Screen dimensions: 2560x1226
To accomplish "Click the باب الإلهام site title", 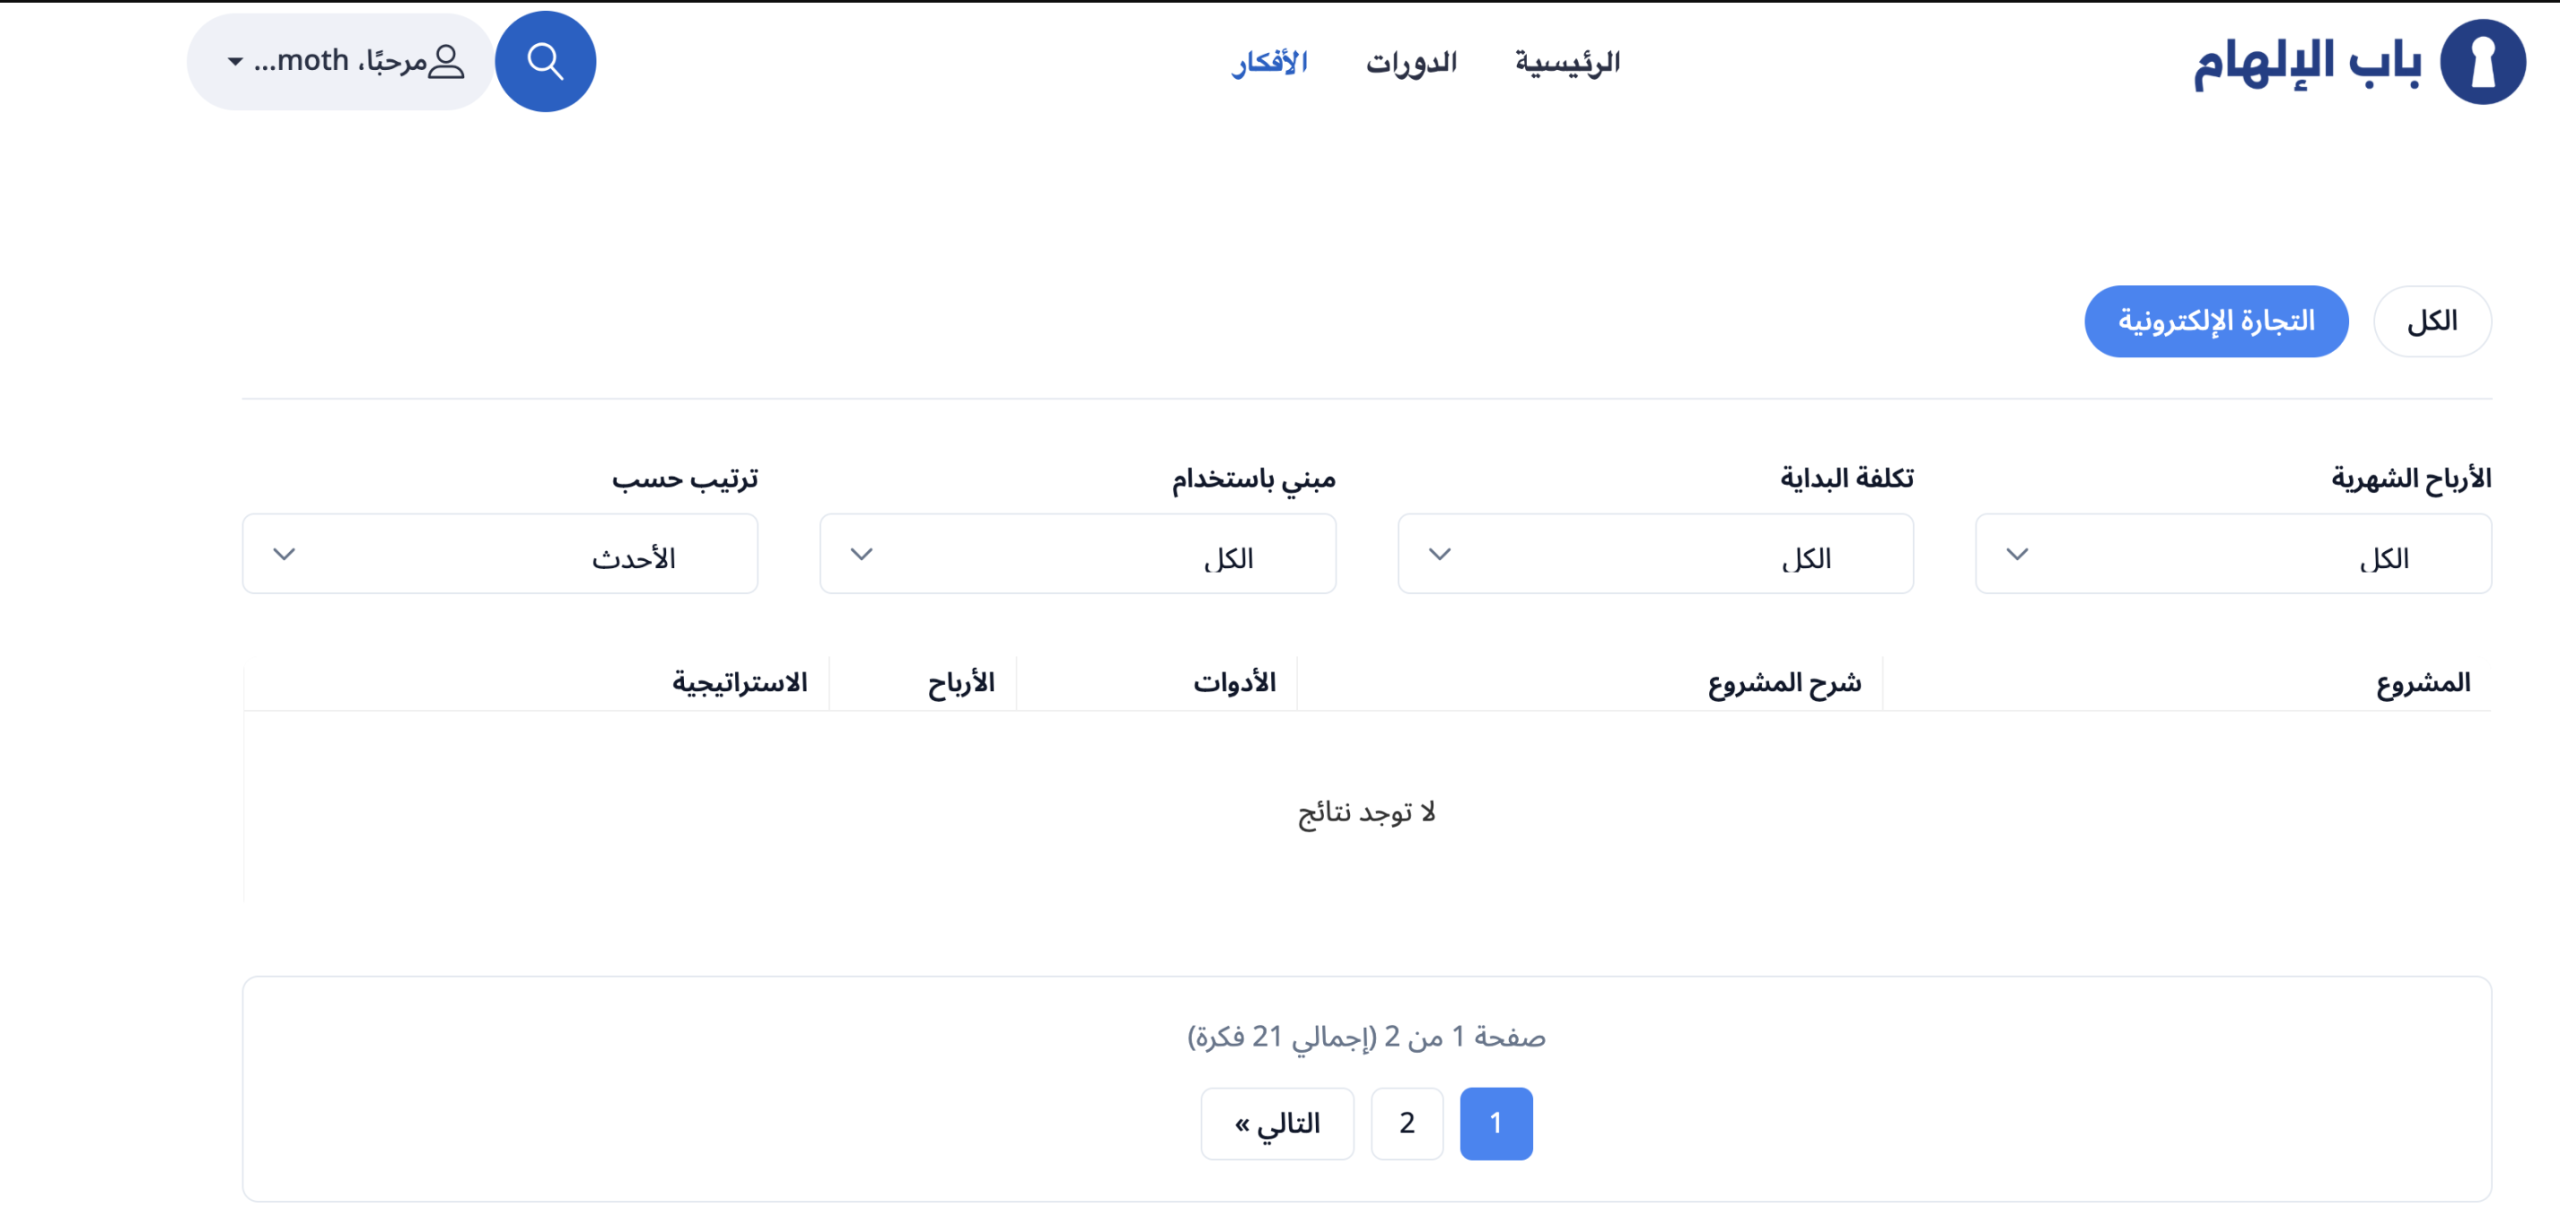I will click(x=2307, y=63).
